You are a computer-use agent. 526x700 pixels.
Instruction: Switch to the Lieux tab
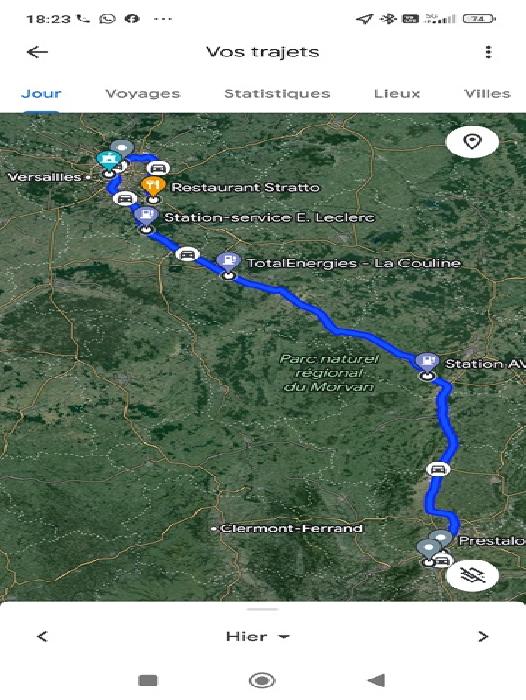pyautogui.click(x=397, y=94)
